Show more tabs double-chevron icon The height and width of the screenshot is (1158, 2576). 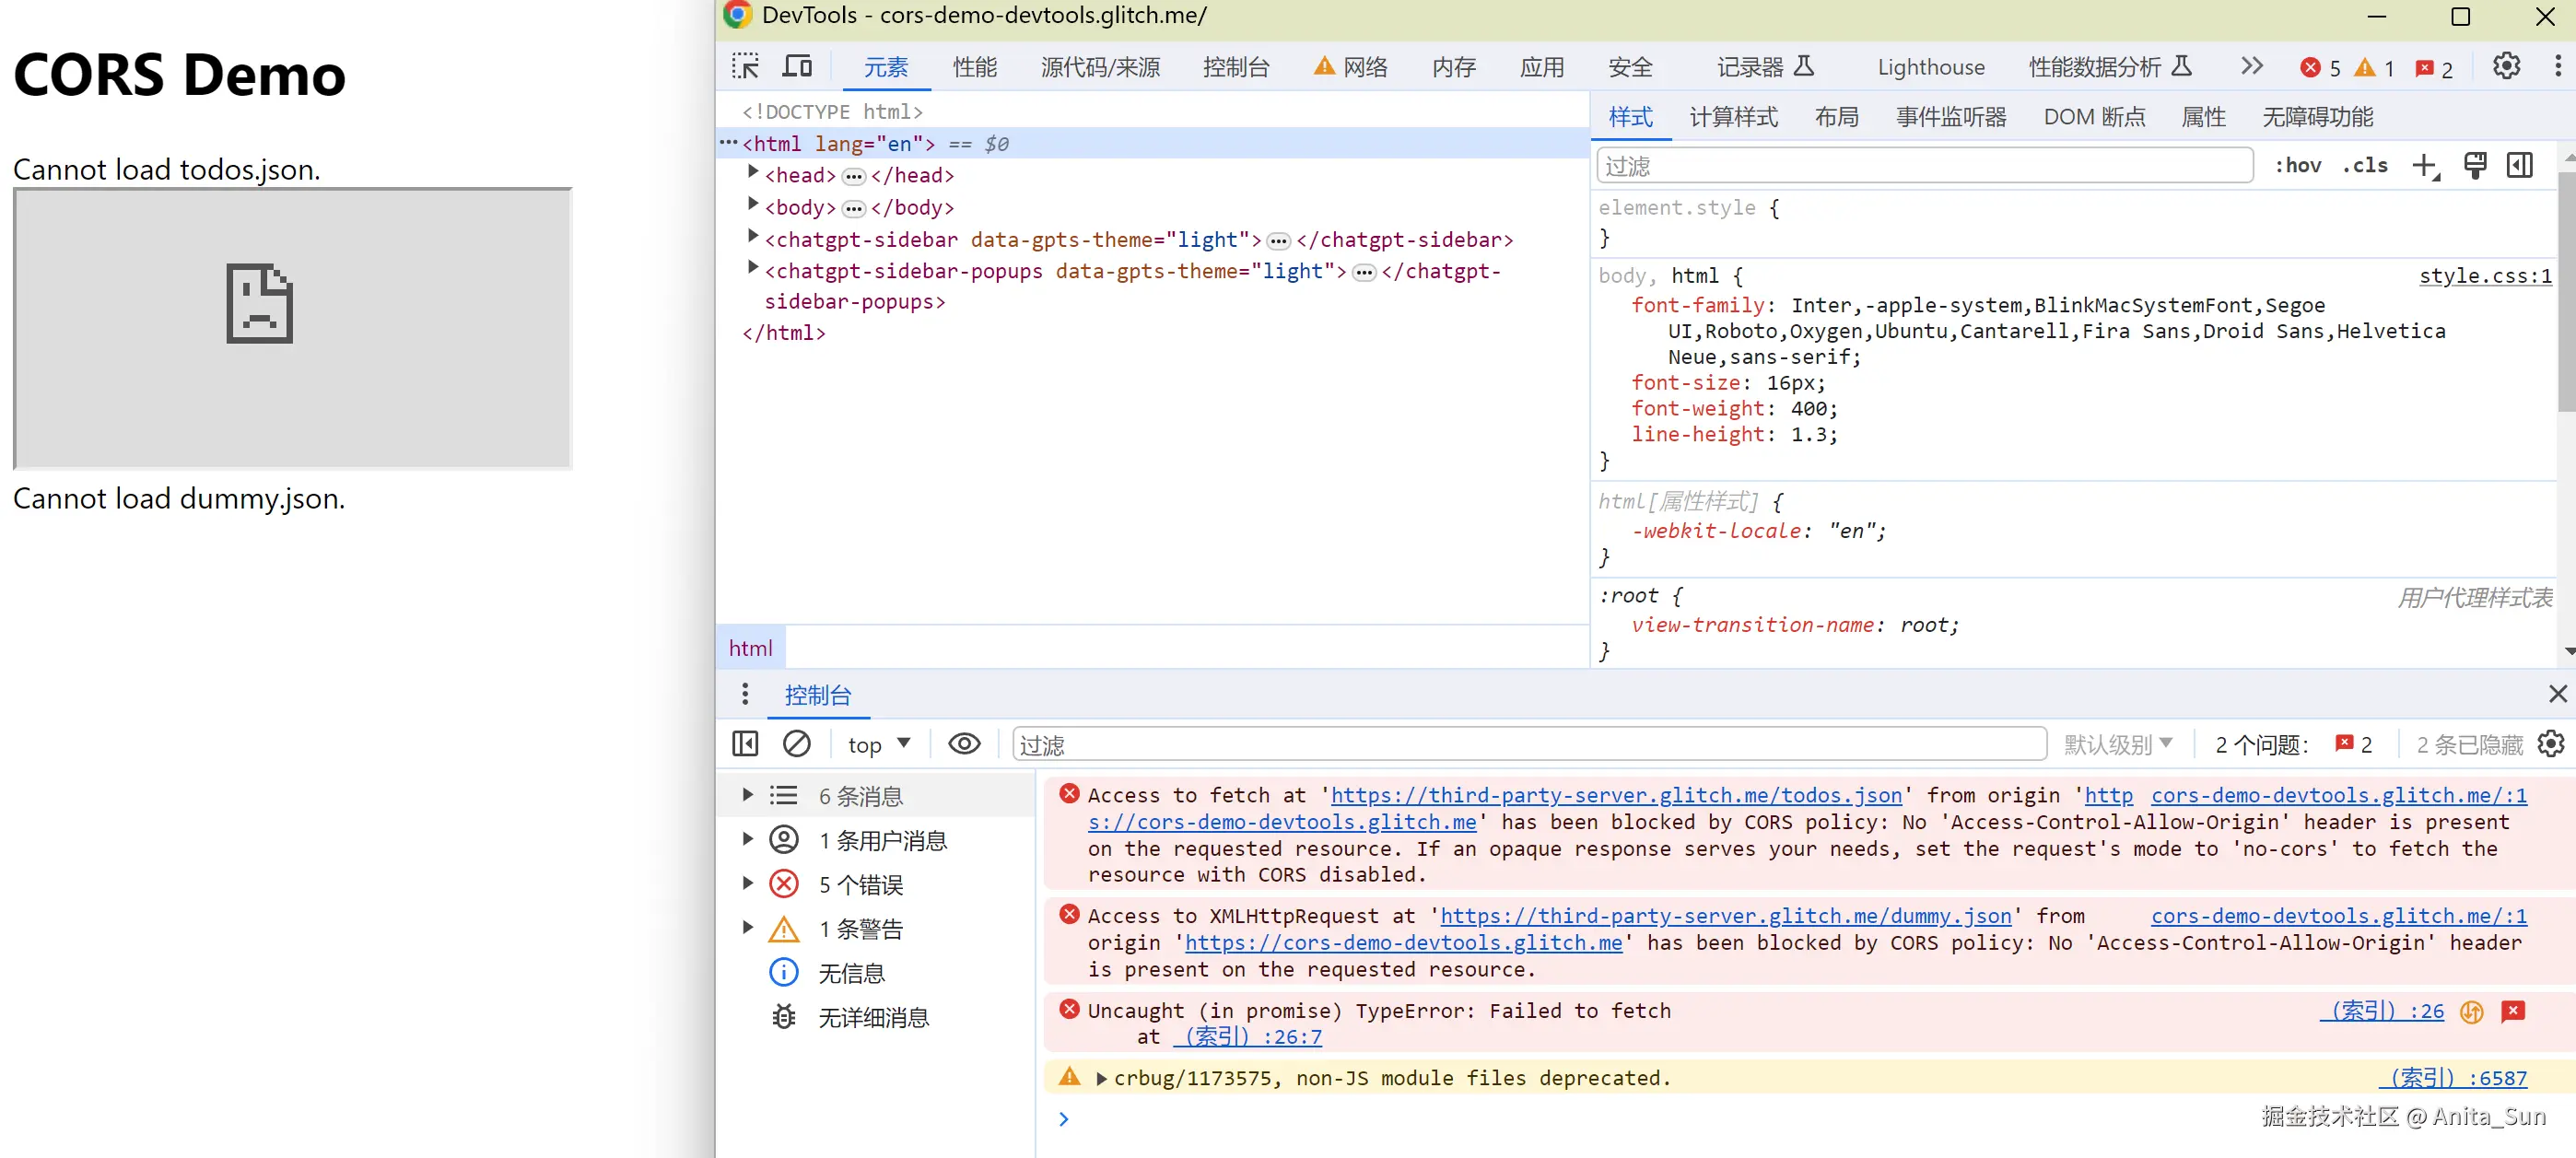click(2251, 67)
